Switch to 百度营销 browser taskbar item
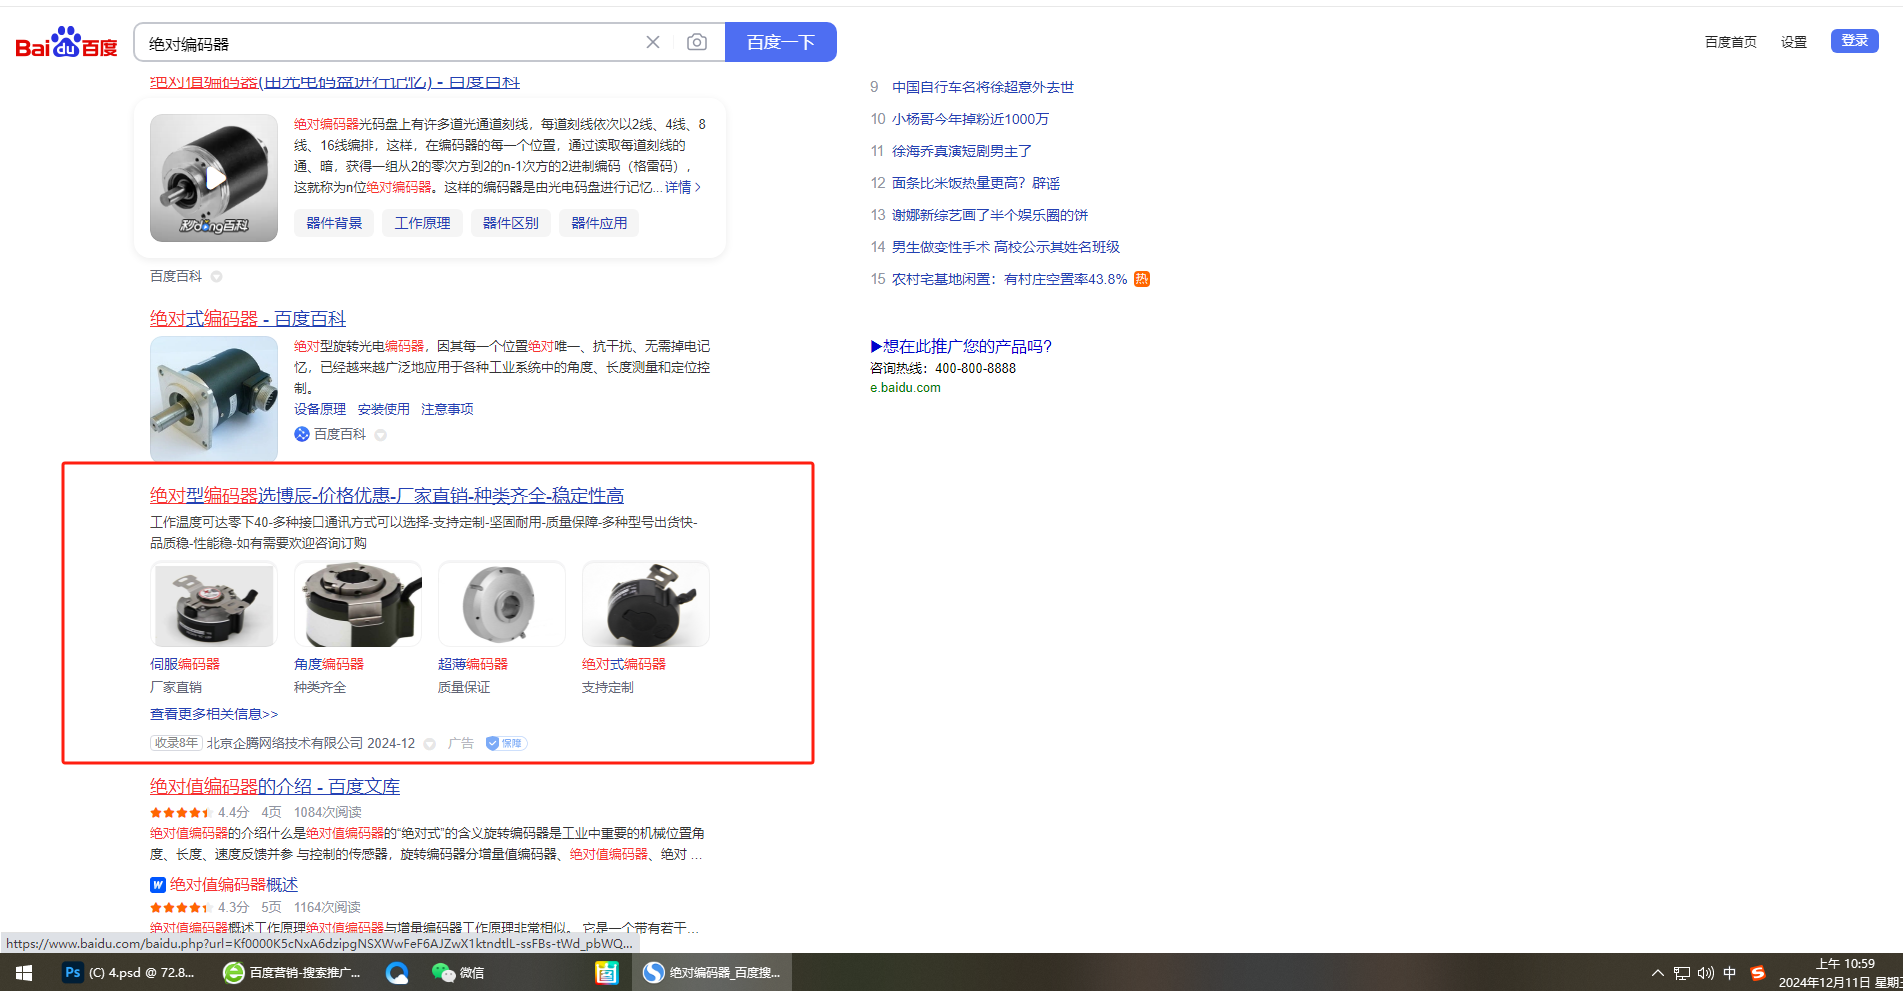The image size is (1903, 991). coord(292,972)
